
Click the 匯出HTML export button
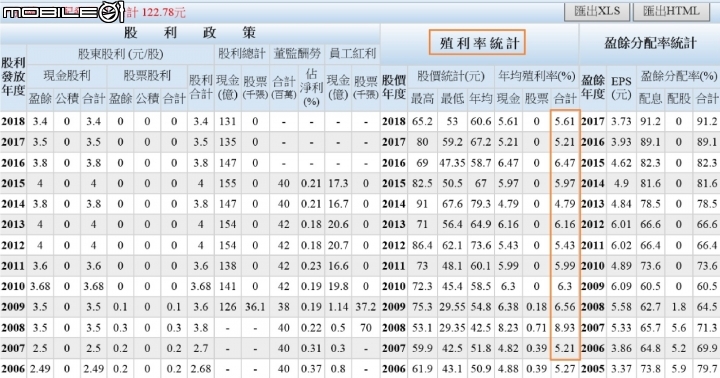pyautogui.click(x=671, y=11)
